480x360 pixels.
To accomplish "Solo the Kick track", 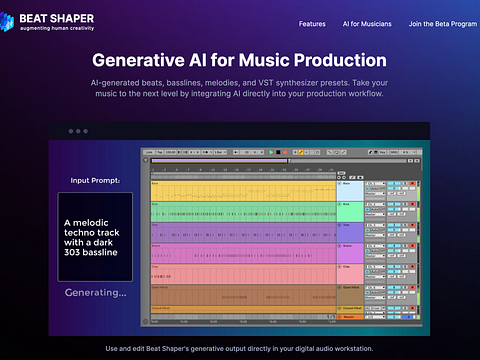I will (x=405, y=204).
